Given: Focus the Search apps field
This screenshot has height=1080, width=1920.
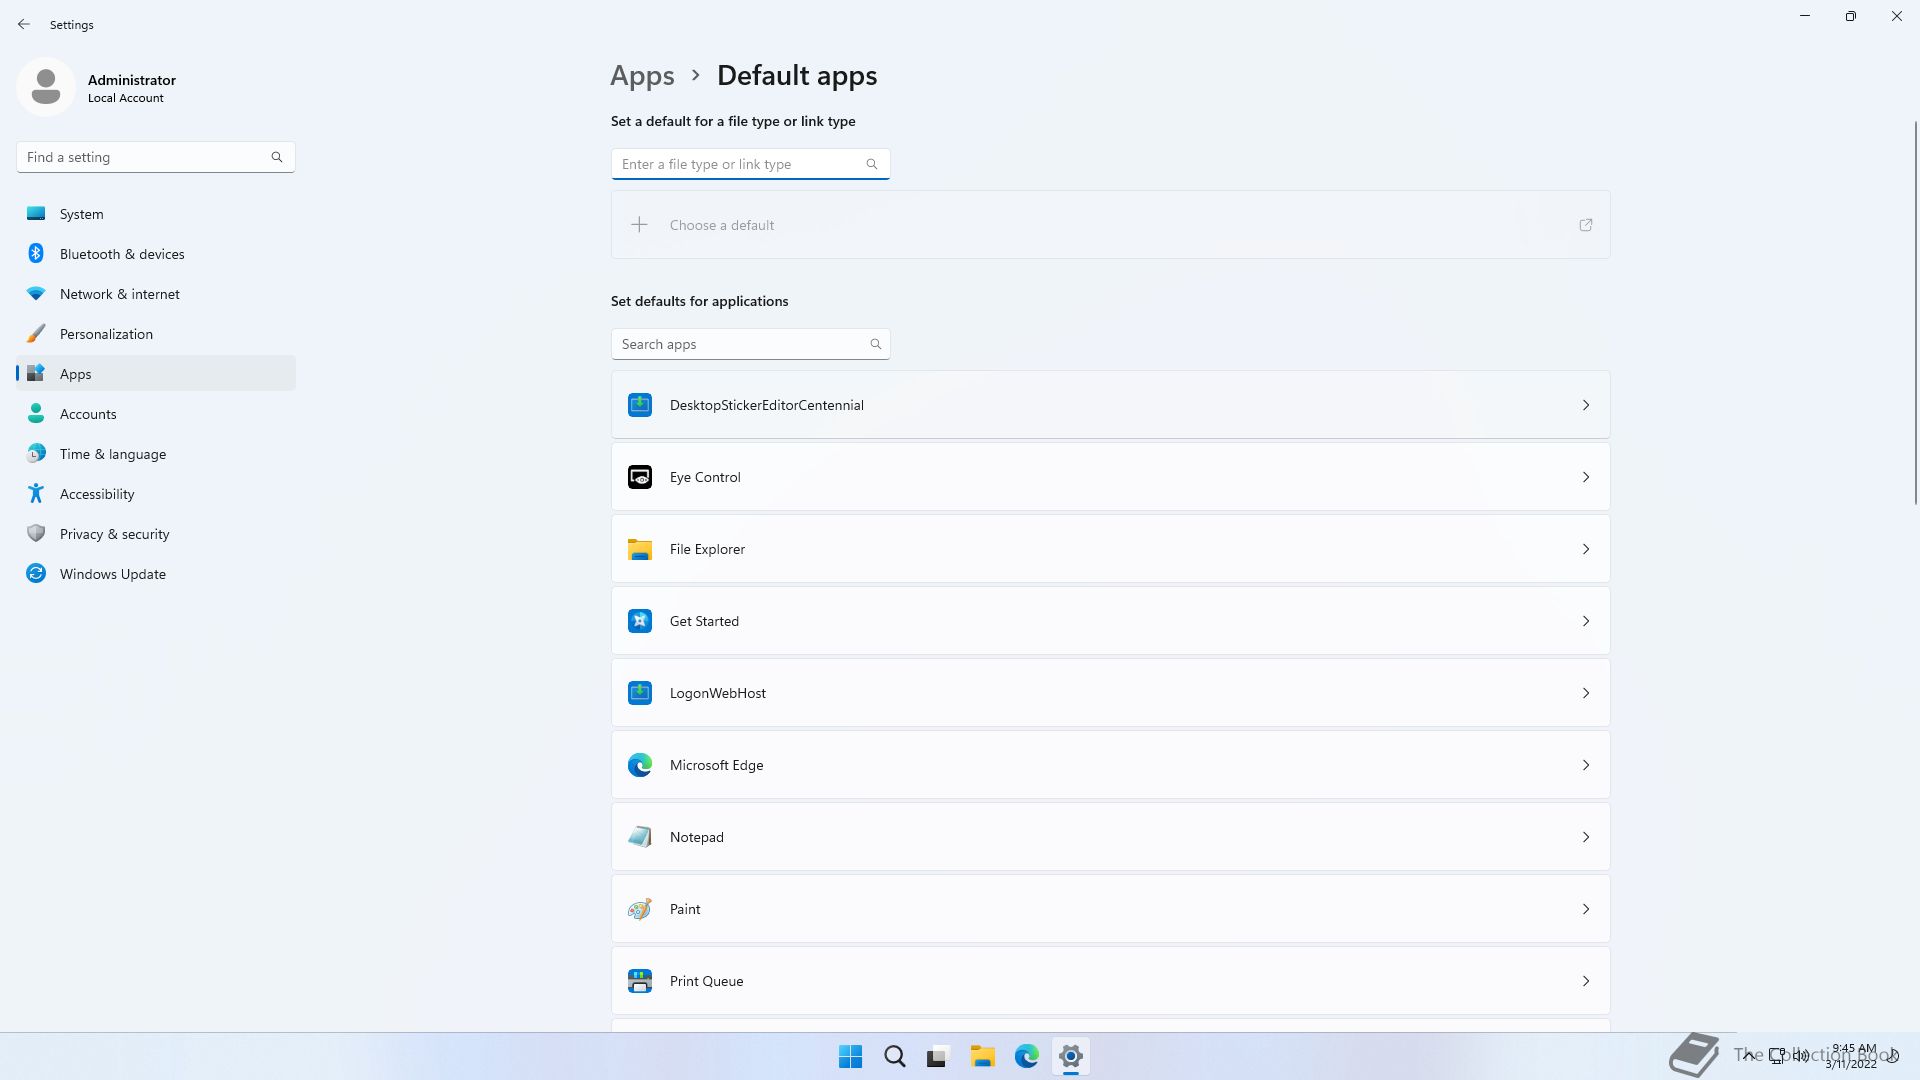Looking at the screenshot, I should point(750,344).
